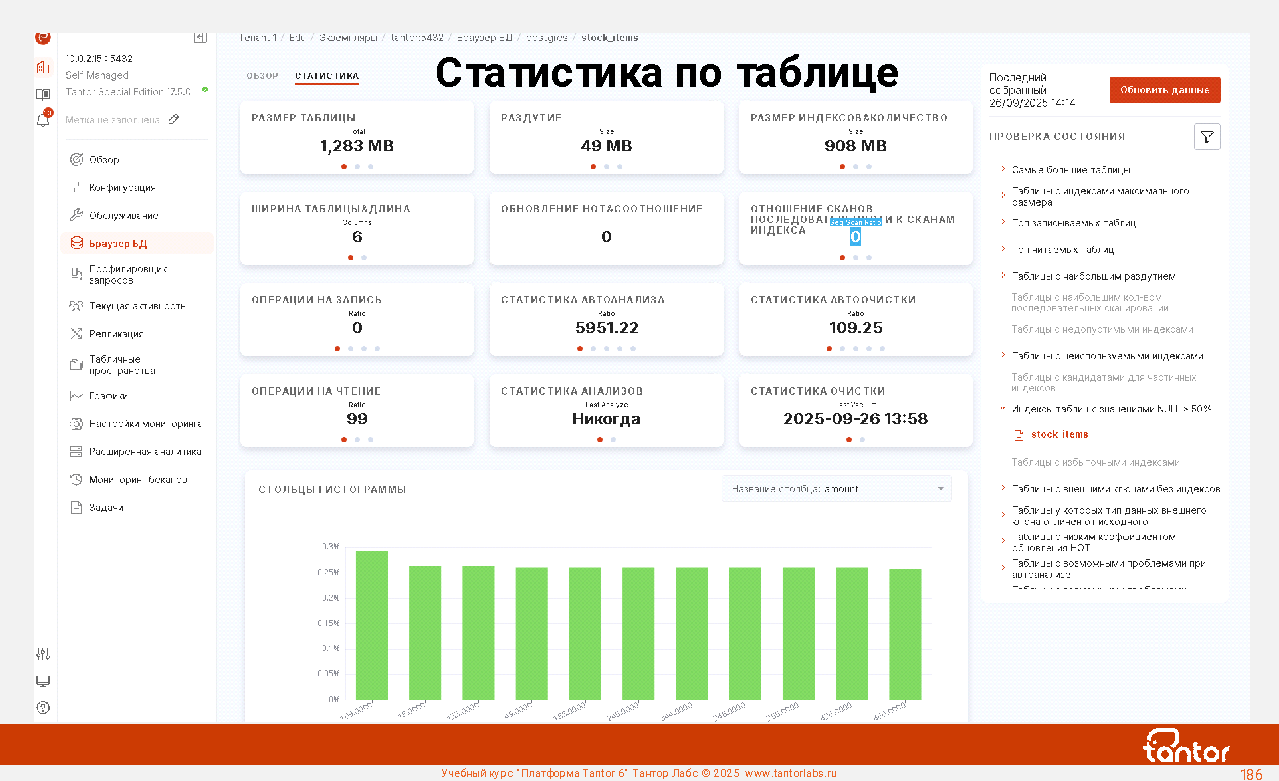
Task: Click the first green histogram bar
Action: click(x=372, y=624)
